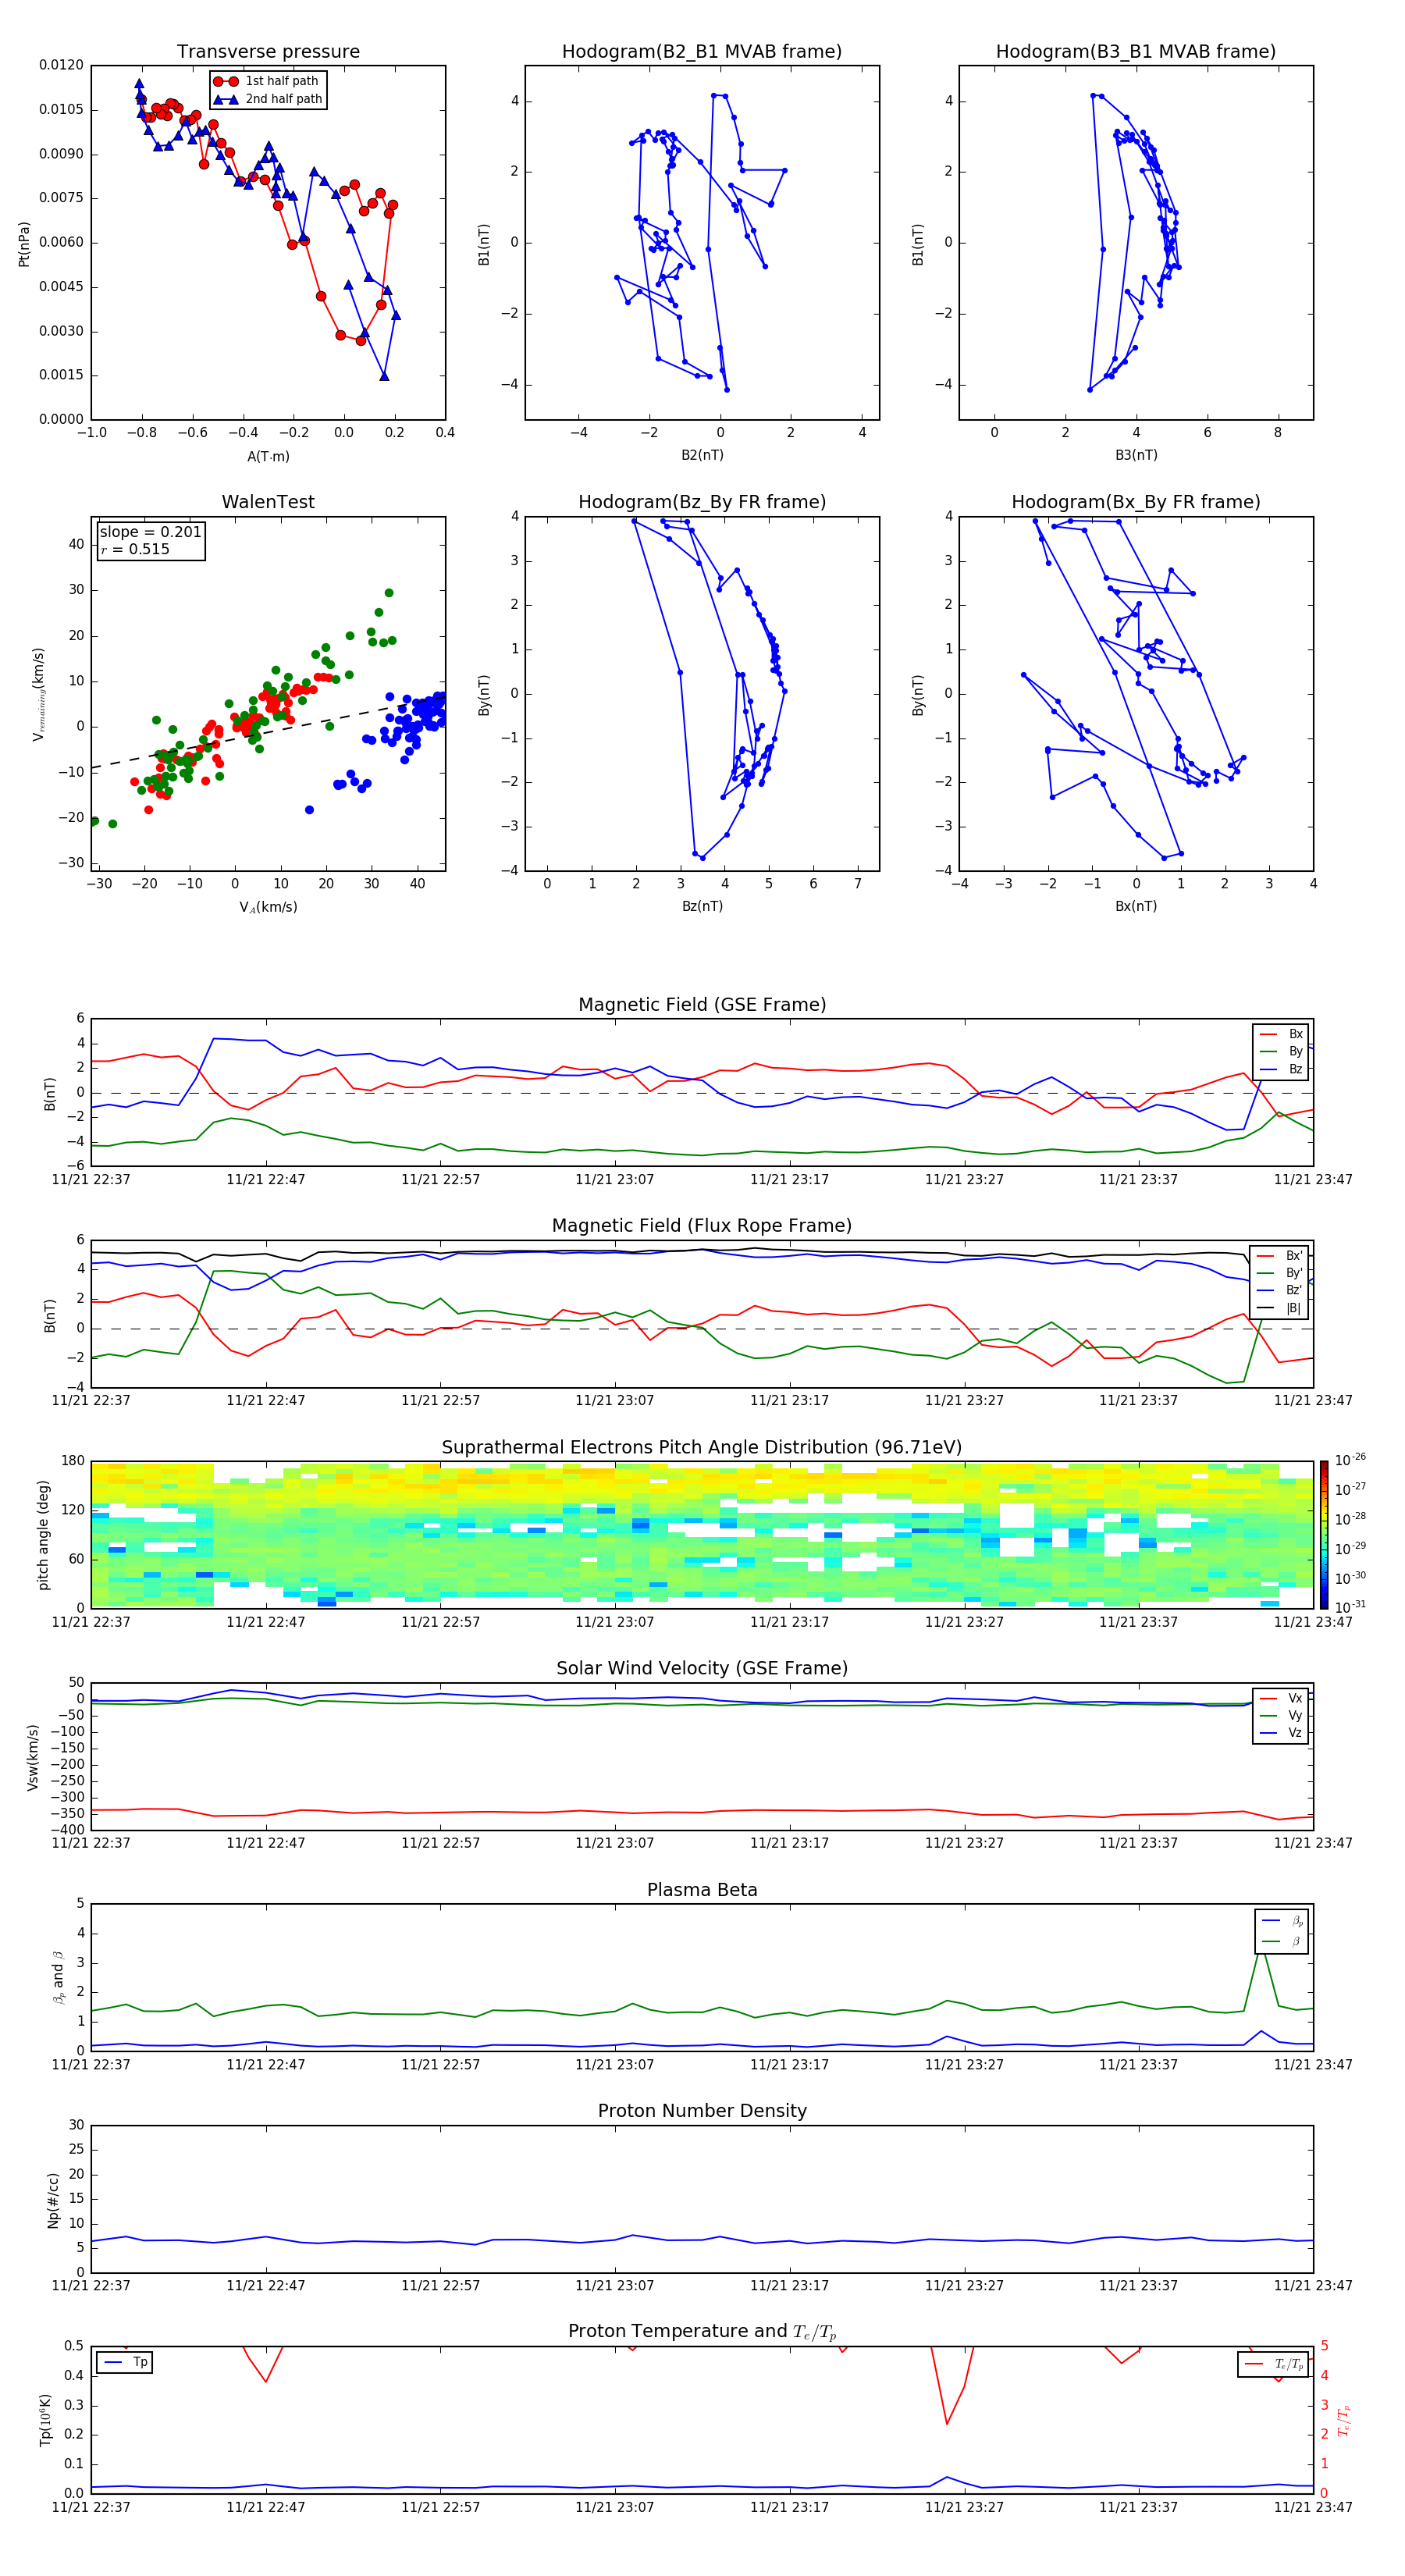Click the 'Transverse pressure' plot title

(x=268, y=52)
